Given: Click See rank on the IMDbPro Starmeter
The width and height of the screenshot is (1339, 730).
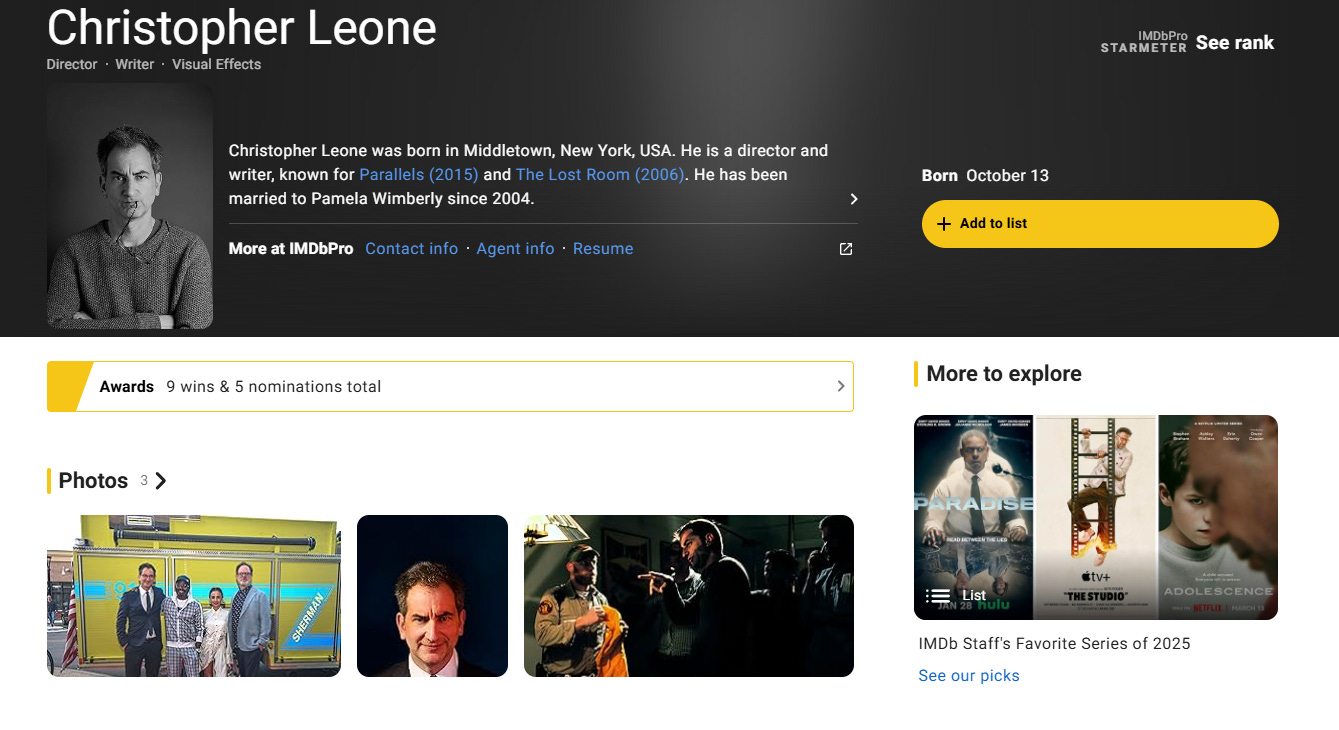Looking at the screenshot, I should pyautogui.click(x=1235, y=43).
